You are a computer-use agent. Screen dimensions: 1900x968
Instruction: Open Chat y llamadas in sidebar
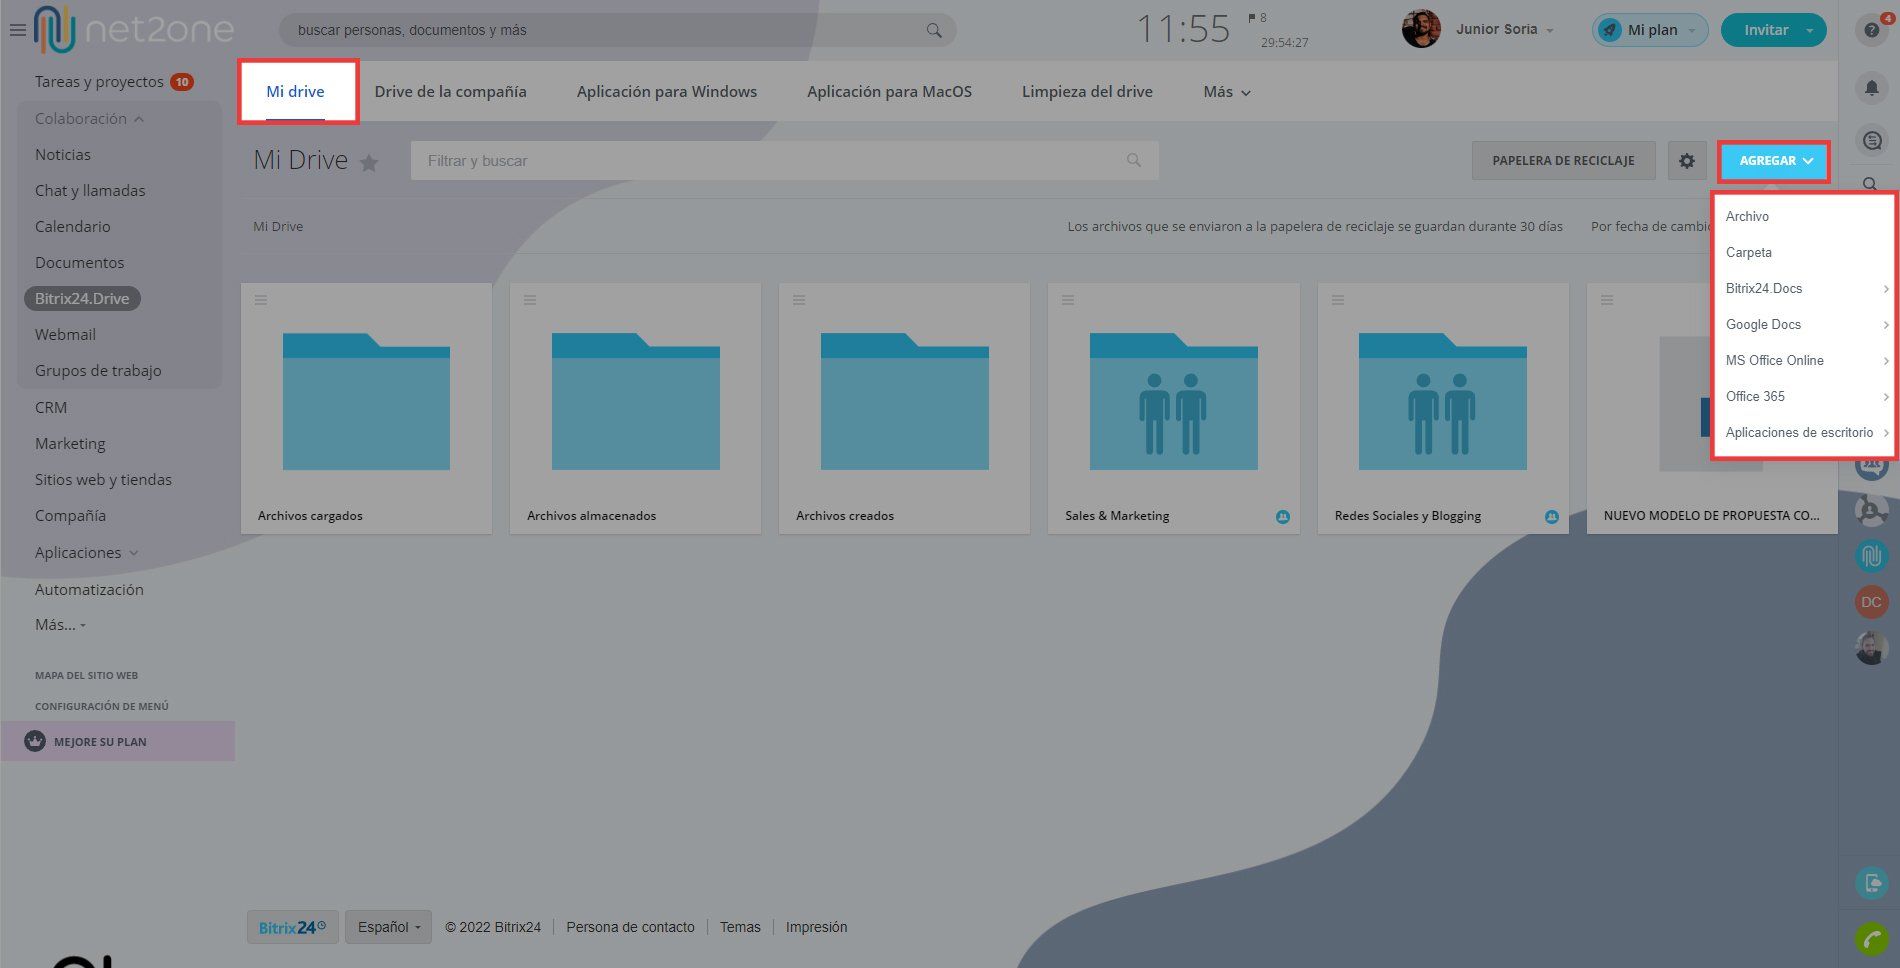click(x=90, y=190)
